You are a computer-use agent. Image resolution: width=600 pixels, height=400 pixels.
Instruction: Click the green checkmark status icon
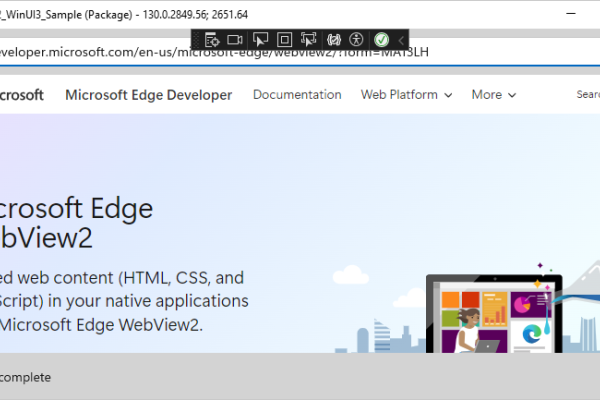pos(381,40)
